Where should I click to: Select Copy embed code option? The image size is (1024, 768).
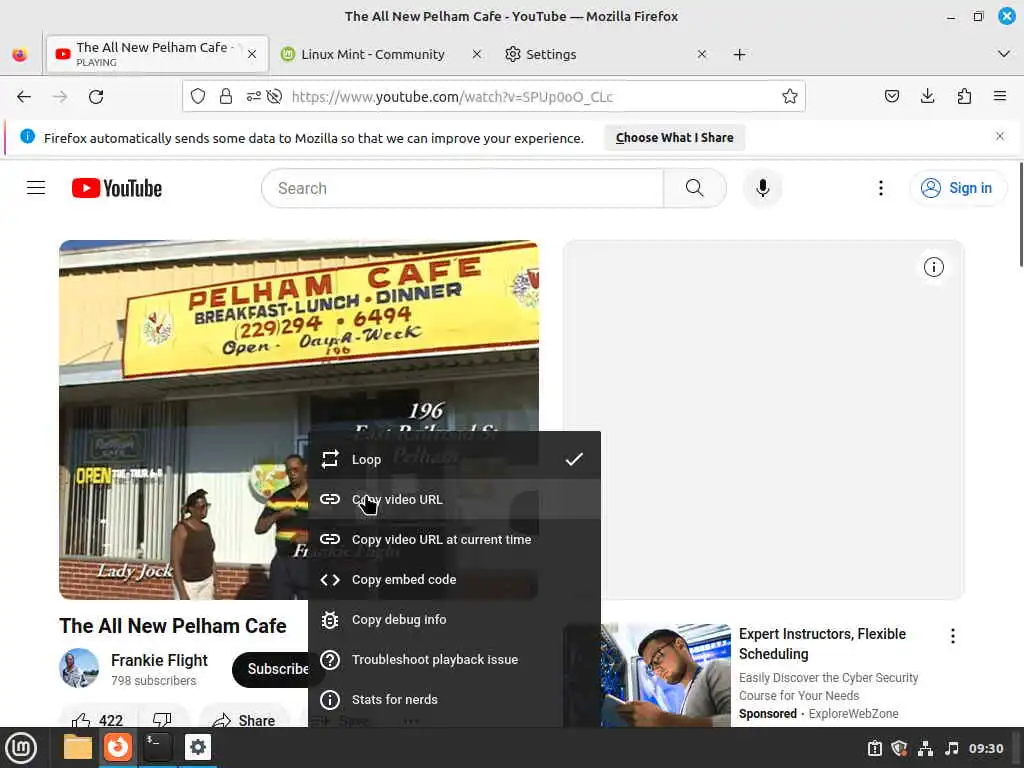tap(454, 579)
